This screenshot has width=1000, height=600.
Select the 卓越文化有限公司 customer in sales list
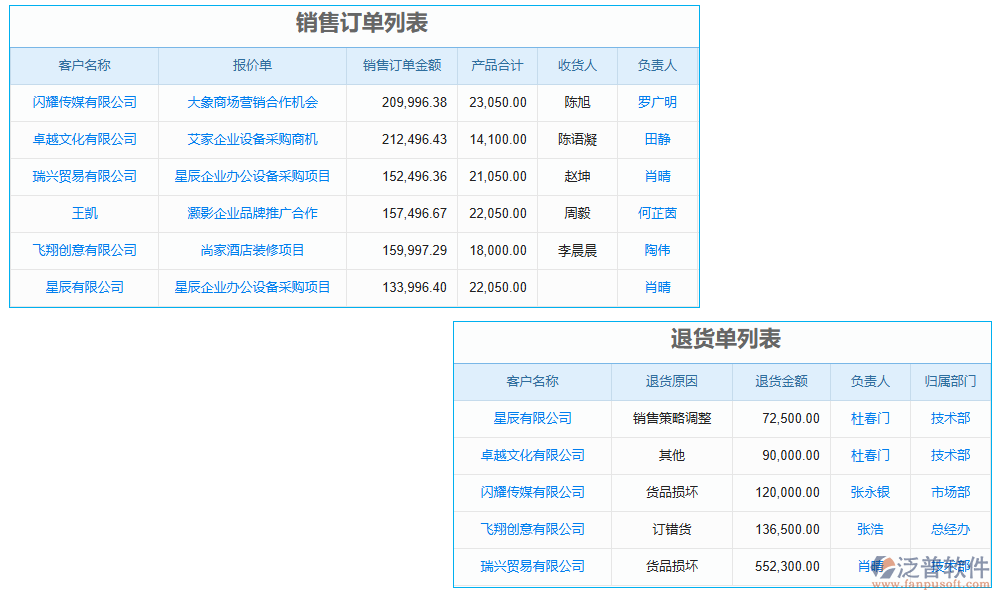click(84, 140)
